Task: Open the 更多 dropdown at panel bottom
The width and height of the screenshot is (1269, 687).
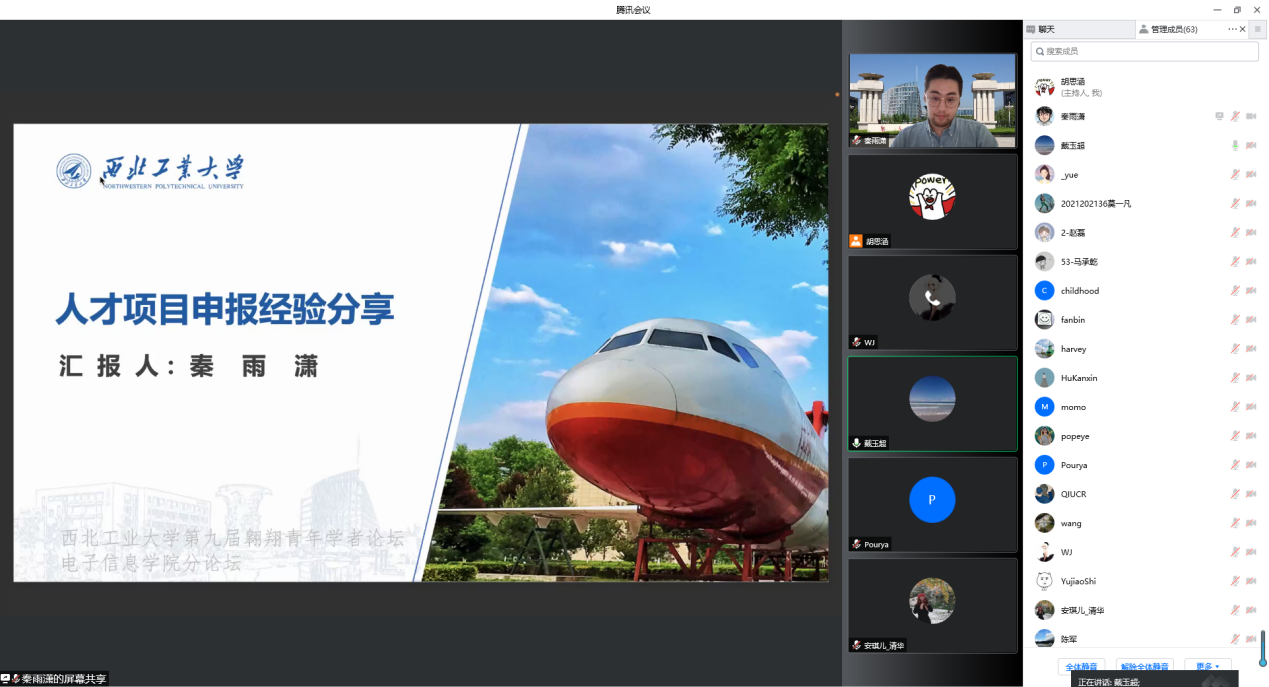Action: point(1208,667)
